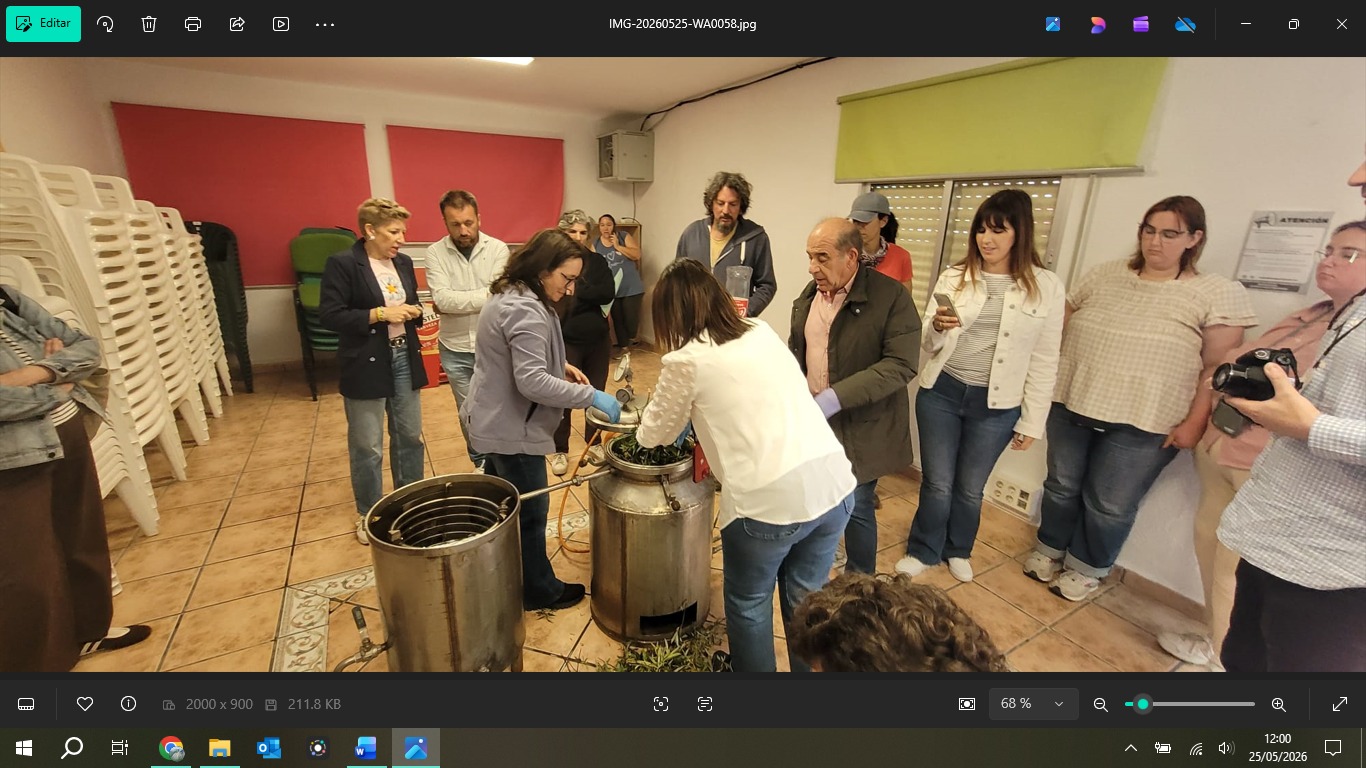Screen dimensions: 1366x768
Task: Adjust the zoom slider handle
Action: click(1143, 704)
